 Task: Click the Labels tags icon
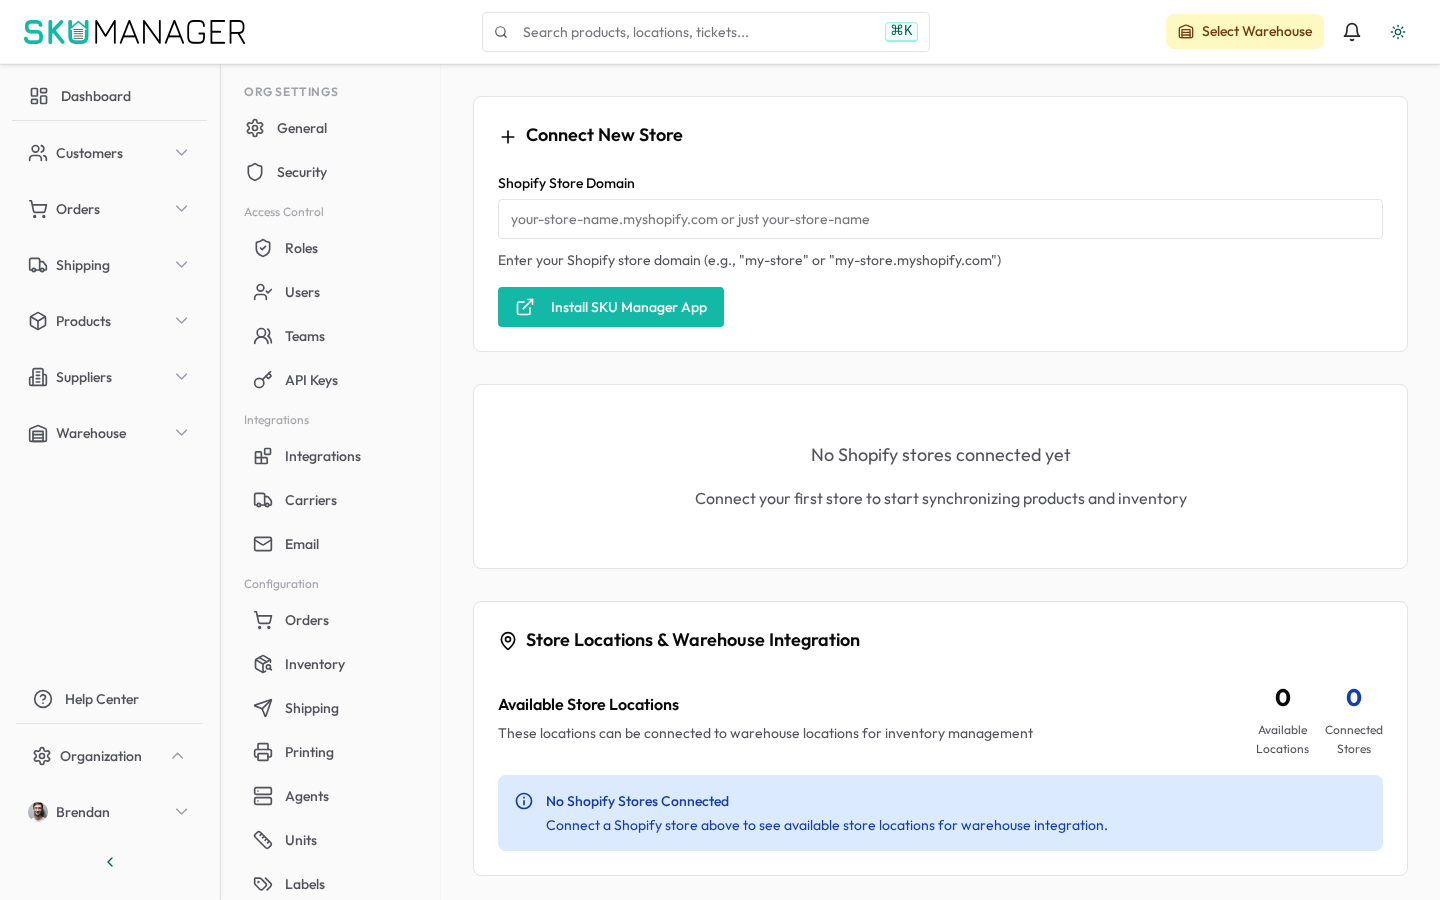coord(263,884)
